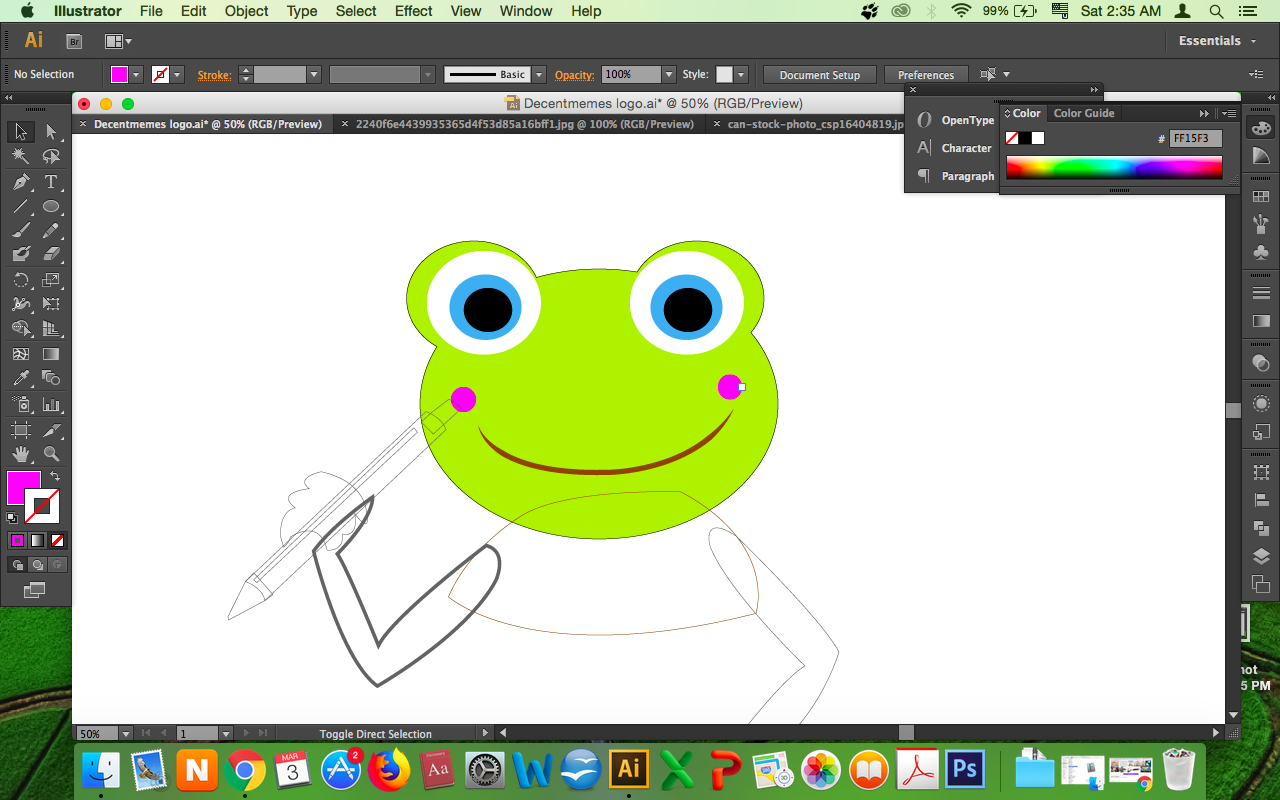Click the Document Setup button
The height and width of the screenshot is (800, 1280).
click(x=819, y=75)
